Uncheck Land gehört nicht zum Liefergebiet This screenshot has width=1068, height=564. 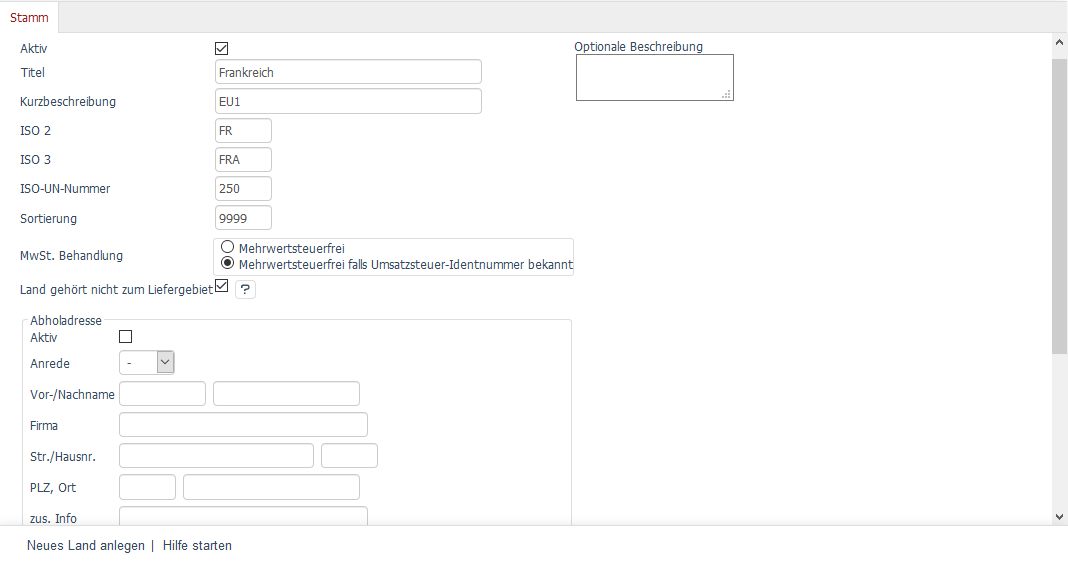pos(222,286)
